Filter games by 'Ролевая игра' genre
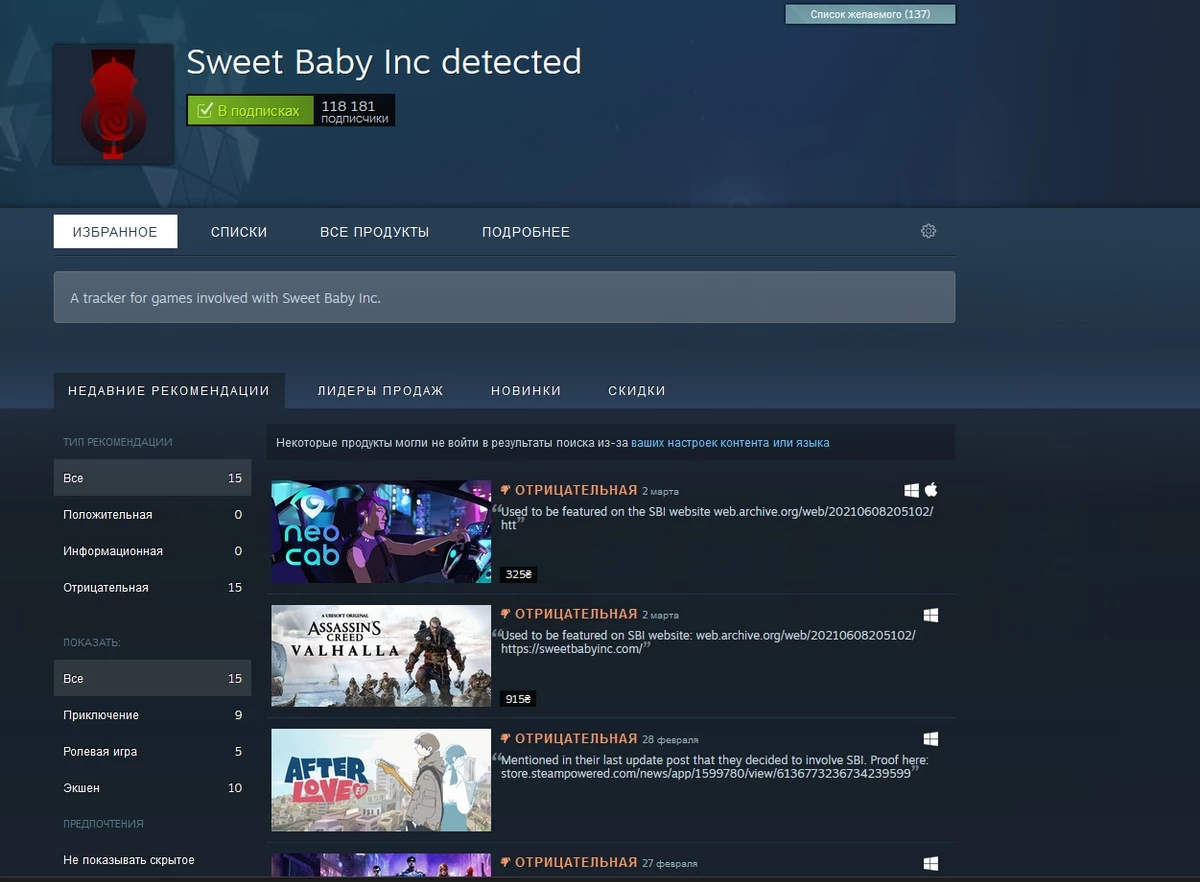The height and width of the screenshot is (882, 1200). (x=152, y=751)
